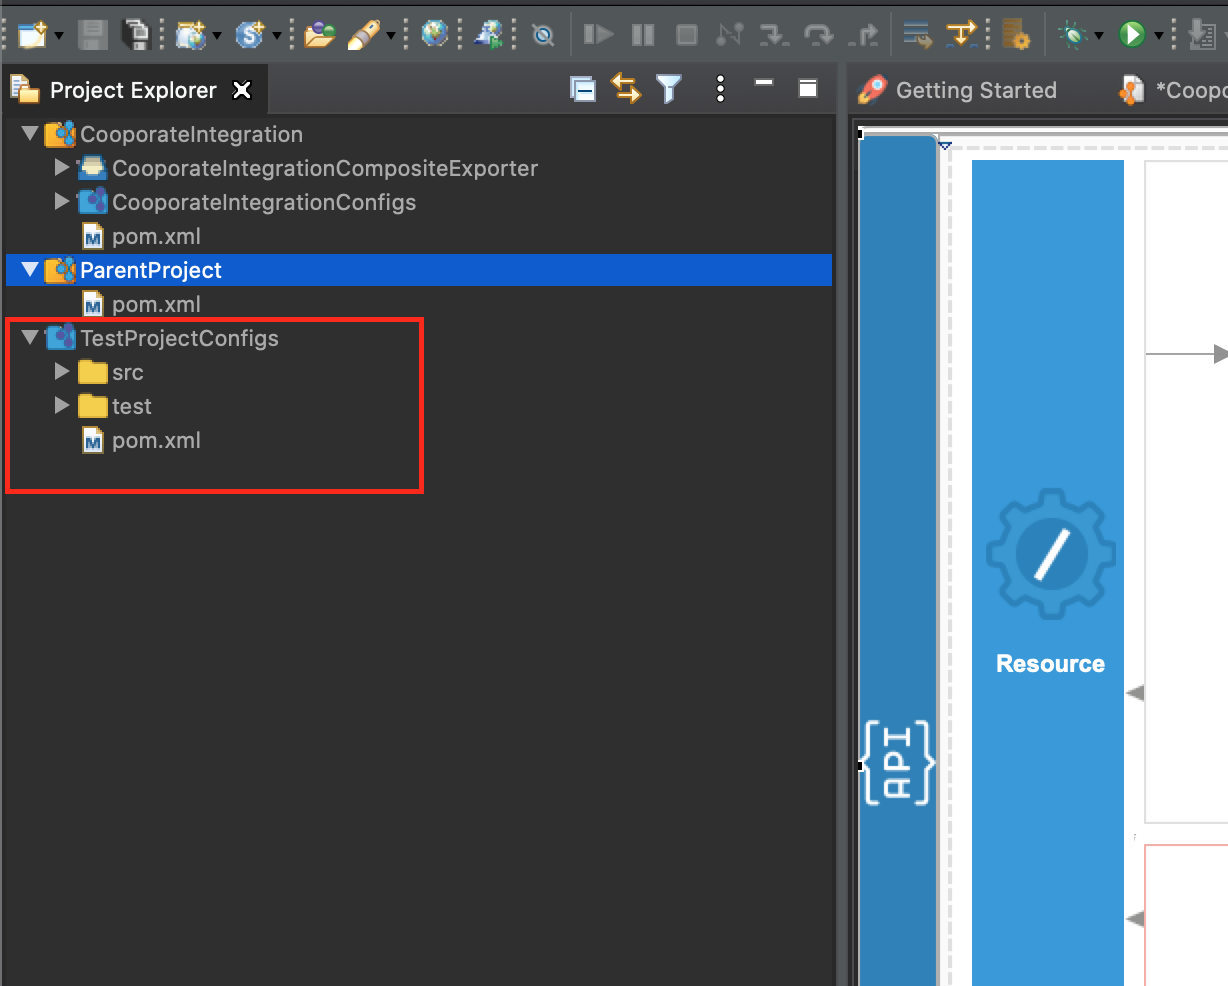This screenshot has height=986, width=1228.
Task: Click the API vertical bar in editor
Action: pos(898,560)
